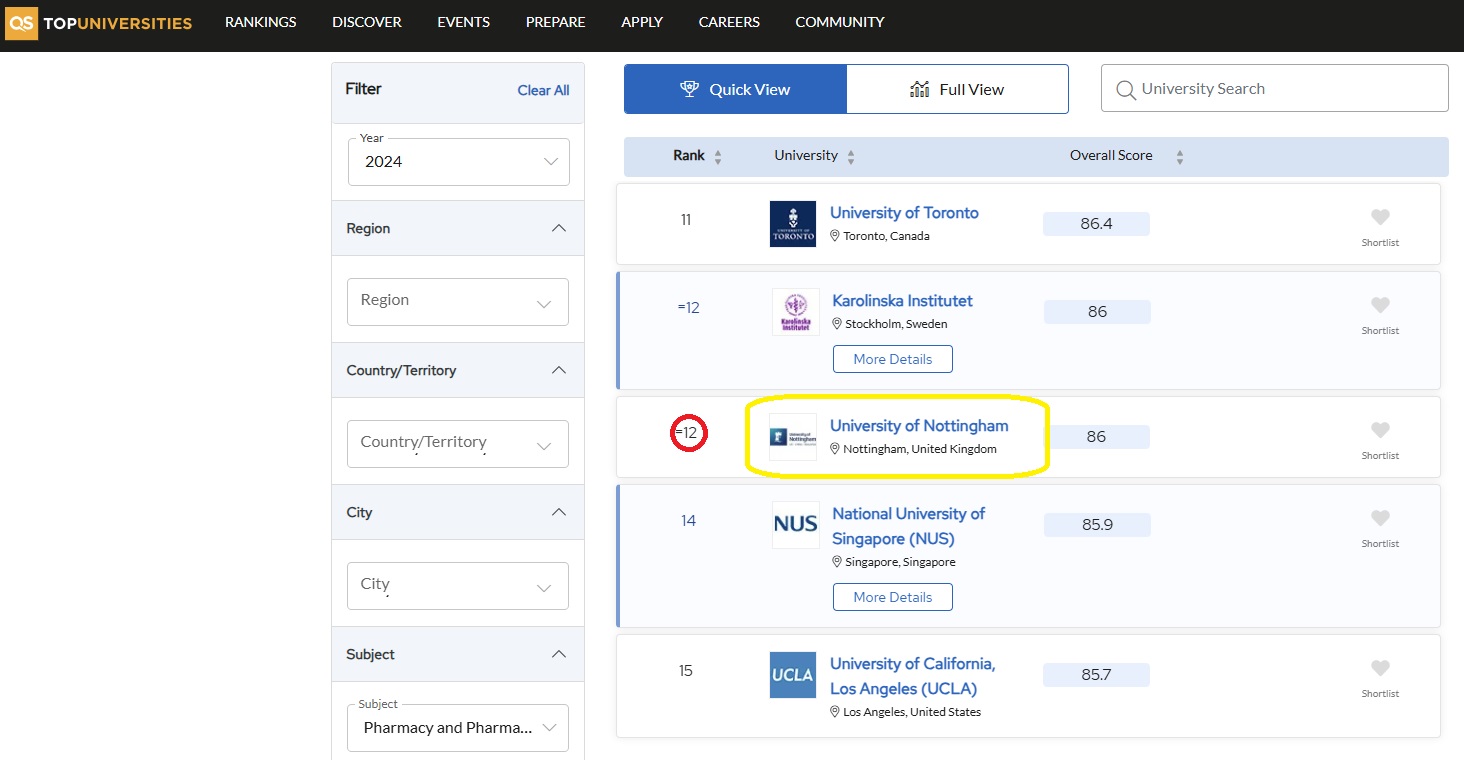The height and width of the screenshot is (760, 1464).
Task: Click rank 14 value
Action: (x=688, y=521)
